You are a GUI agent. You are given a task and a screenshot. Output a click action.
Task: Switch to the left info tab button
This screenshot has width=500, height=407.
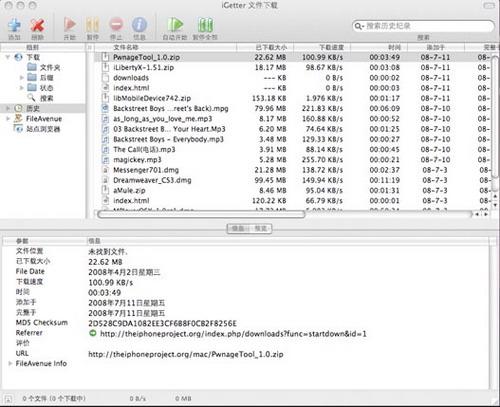(238, 229)
